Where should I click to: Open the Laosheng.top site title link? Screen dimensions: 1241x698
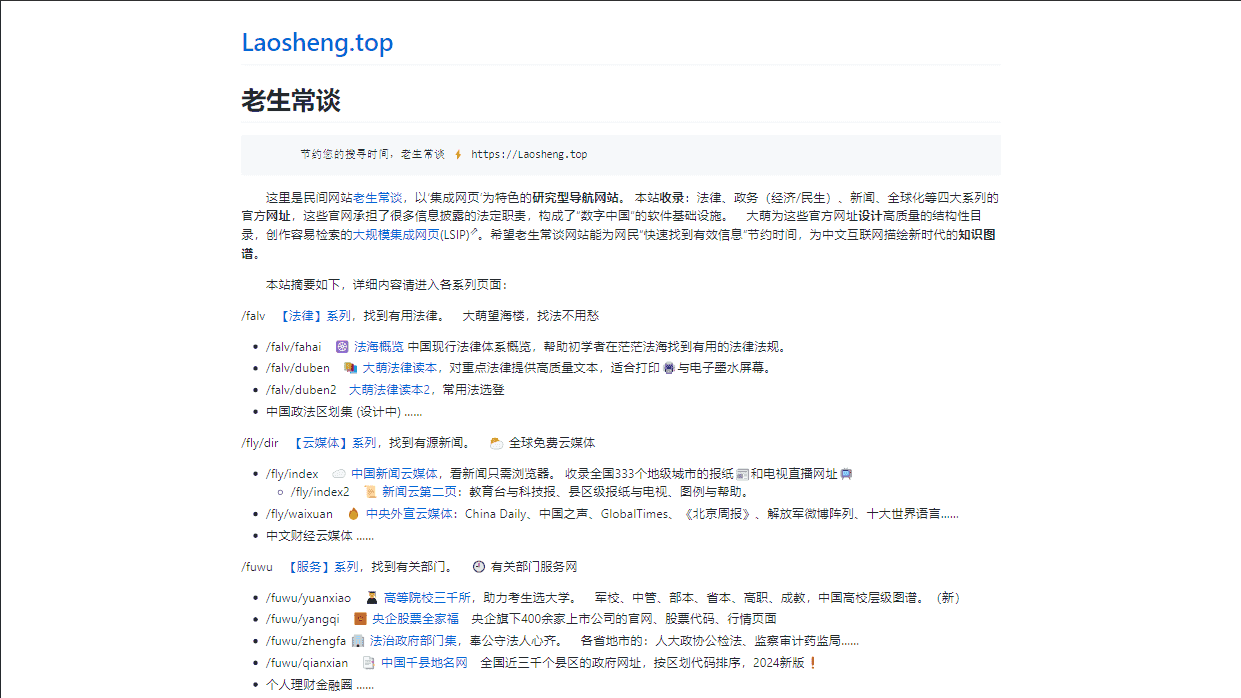pos(317,42)
